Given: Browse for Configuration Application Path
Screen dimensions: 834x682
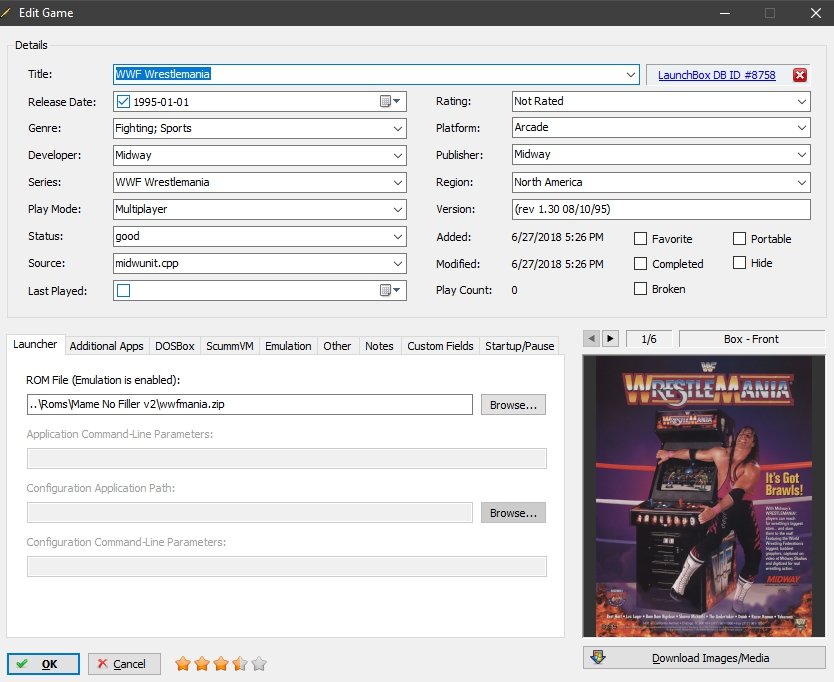Looking at the screenshot, I should pos(513,513).
